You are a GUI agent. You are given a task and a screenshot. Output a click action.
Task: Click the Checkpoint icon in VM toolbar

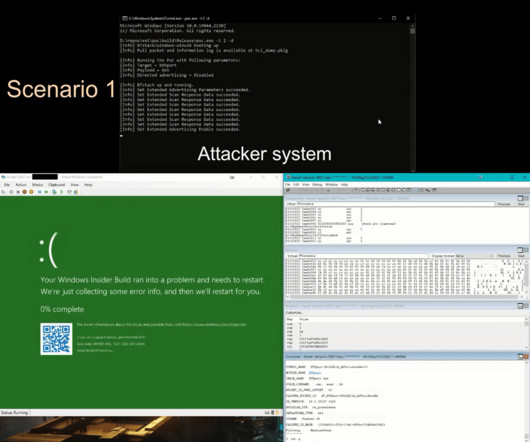point(54,192)
